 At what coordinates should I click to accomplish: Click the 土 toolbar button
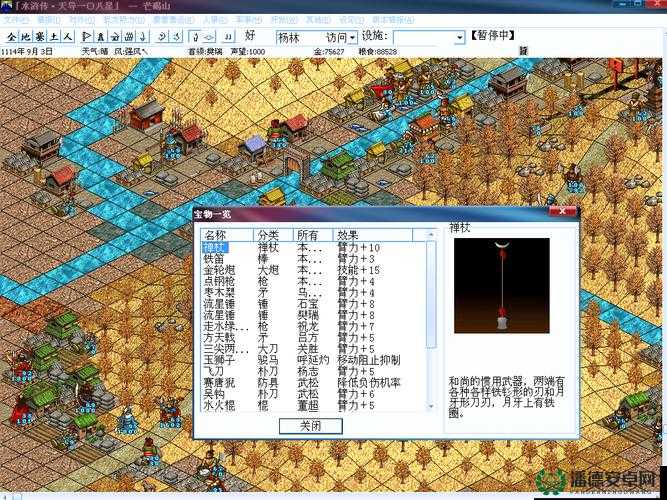[x=54, y=37]
